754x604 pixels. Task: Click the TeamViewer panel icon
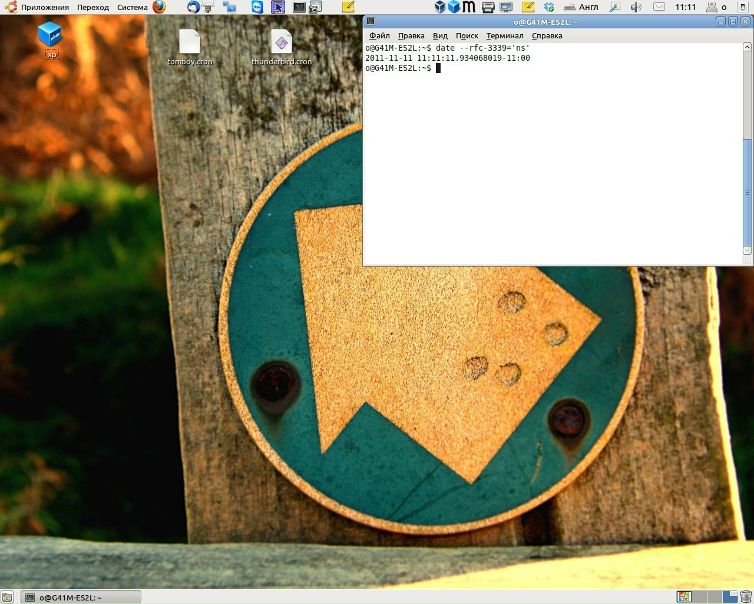[258, 7]
